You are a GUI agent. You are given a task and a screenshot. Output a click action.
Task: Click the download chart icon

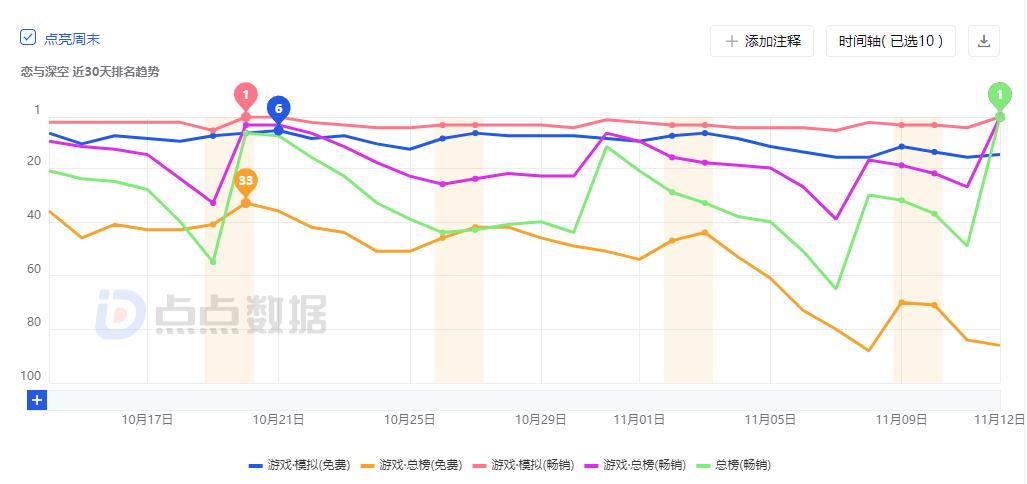click(984, 41)
